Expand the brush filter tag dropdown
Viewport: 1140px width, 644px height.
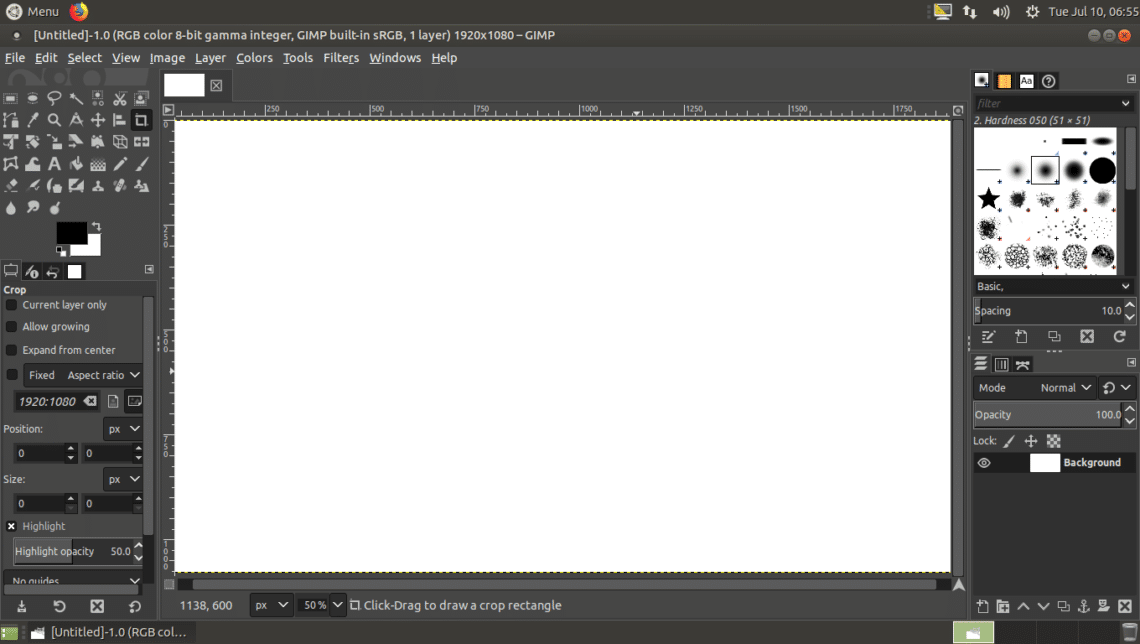tap(1125, 103)
